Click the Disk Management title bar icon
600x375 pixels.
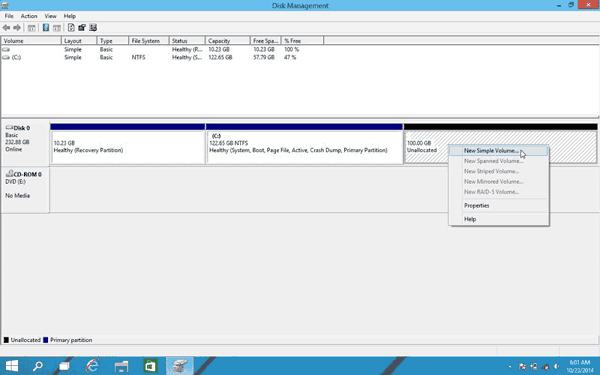pyautogui.click(x=5, y=5)
